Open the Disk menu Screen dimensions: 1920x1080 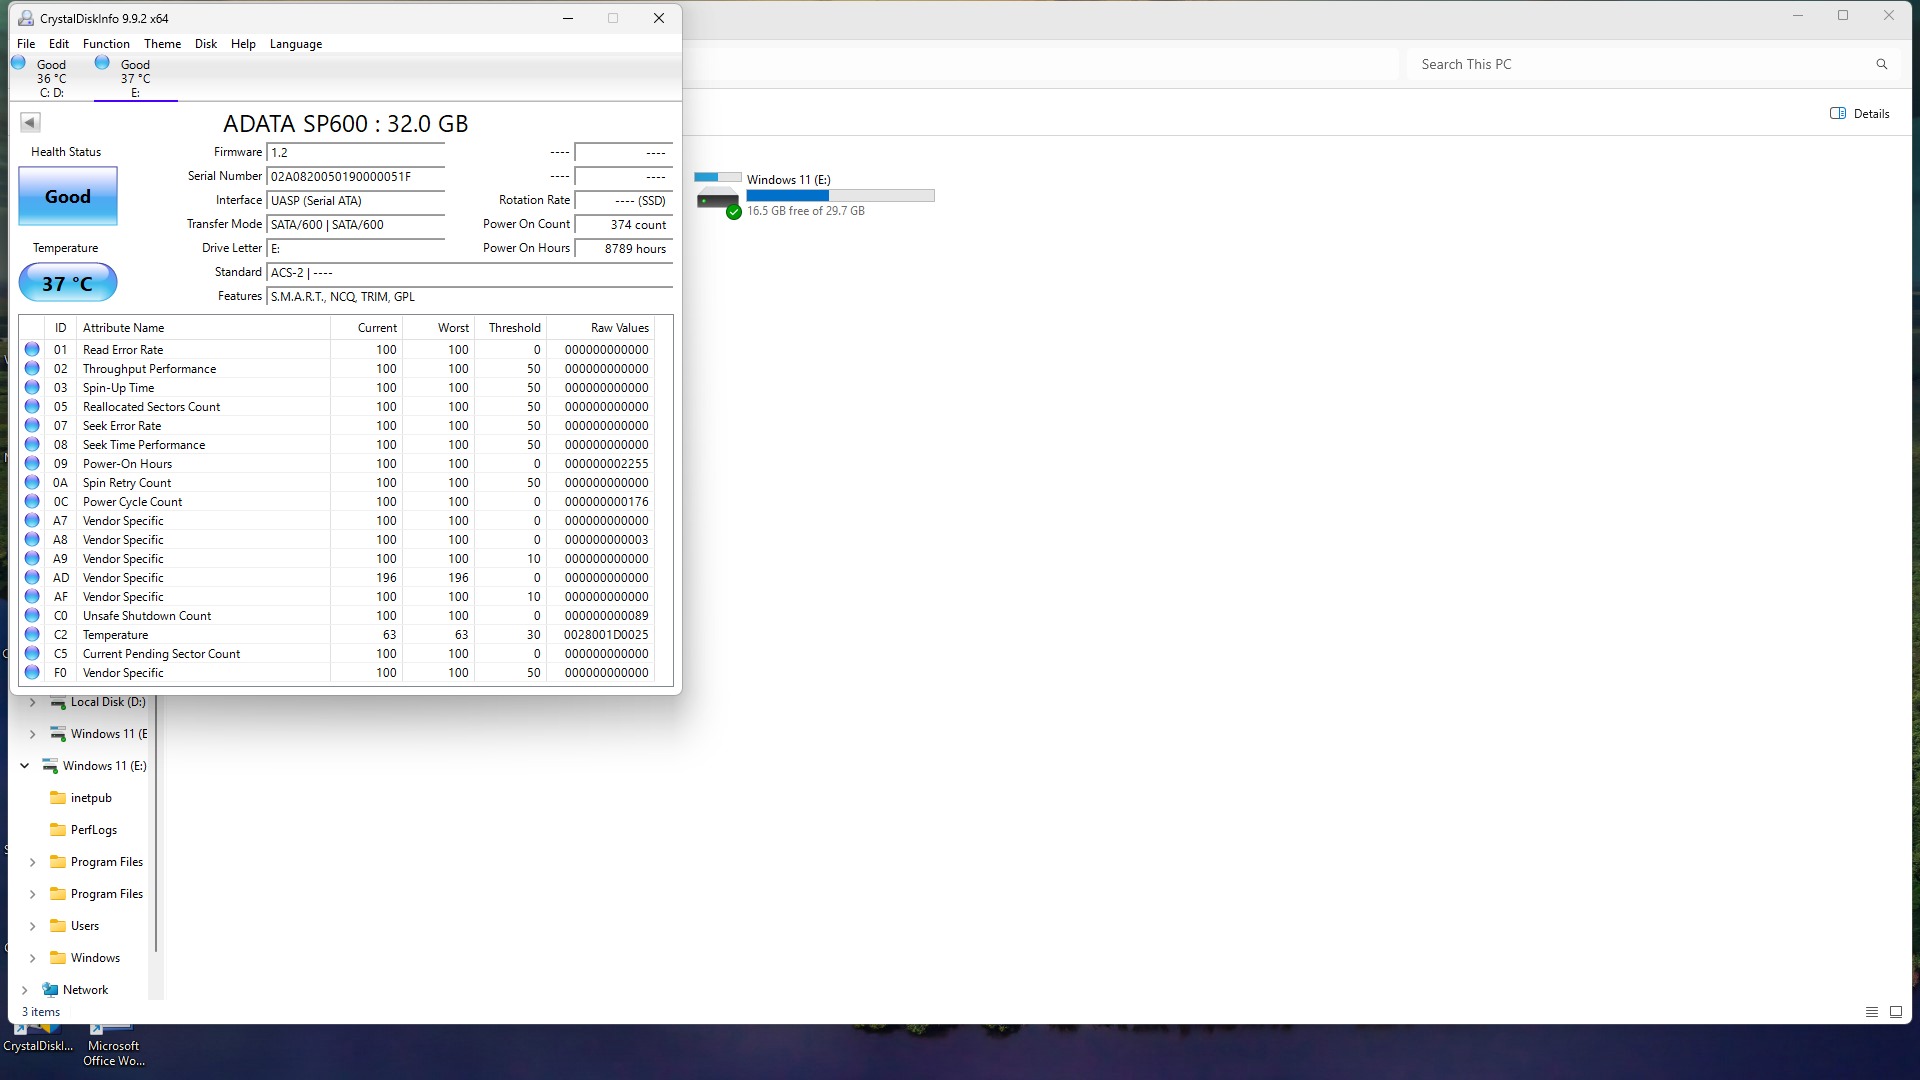206,44
